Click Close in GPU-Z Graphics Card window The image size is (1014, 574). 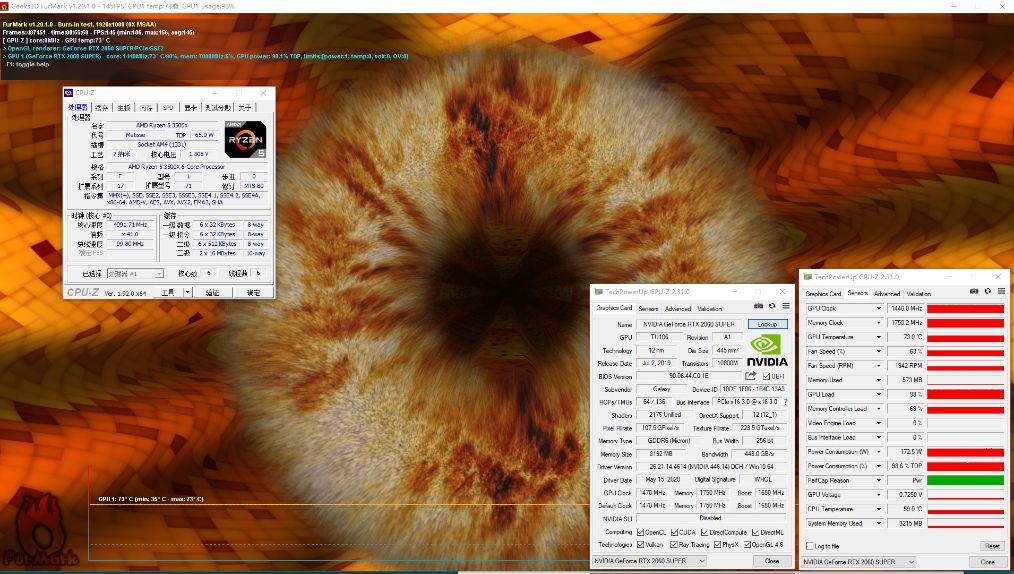click(772, 561)
